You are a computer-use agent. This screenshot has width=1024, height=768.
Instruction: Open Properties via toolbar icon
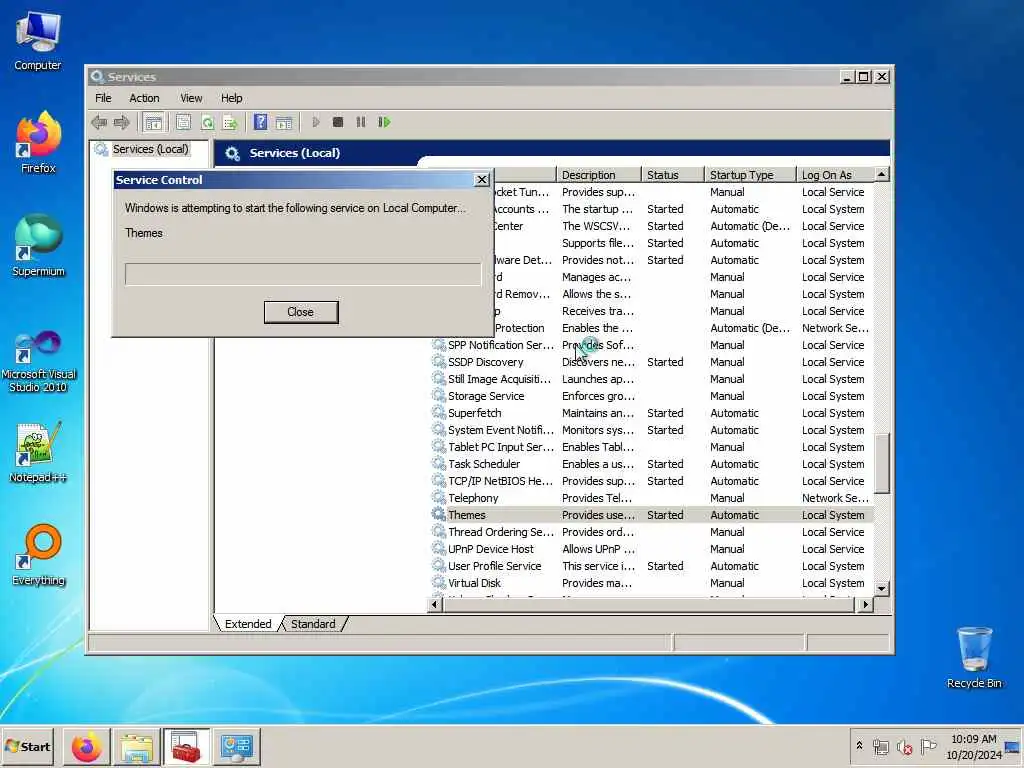[x=184, y=122]
